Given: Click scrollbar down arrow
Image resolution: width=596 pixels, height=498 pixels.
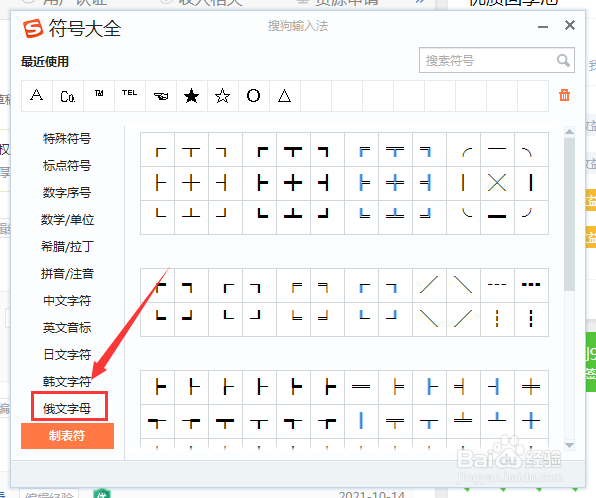Looking at the screenshot, I should click(x=569, y=445).
